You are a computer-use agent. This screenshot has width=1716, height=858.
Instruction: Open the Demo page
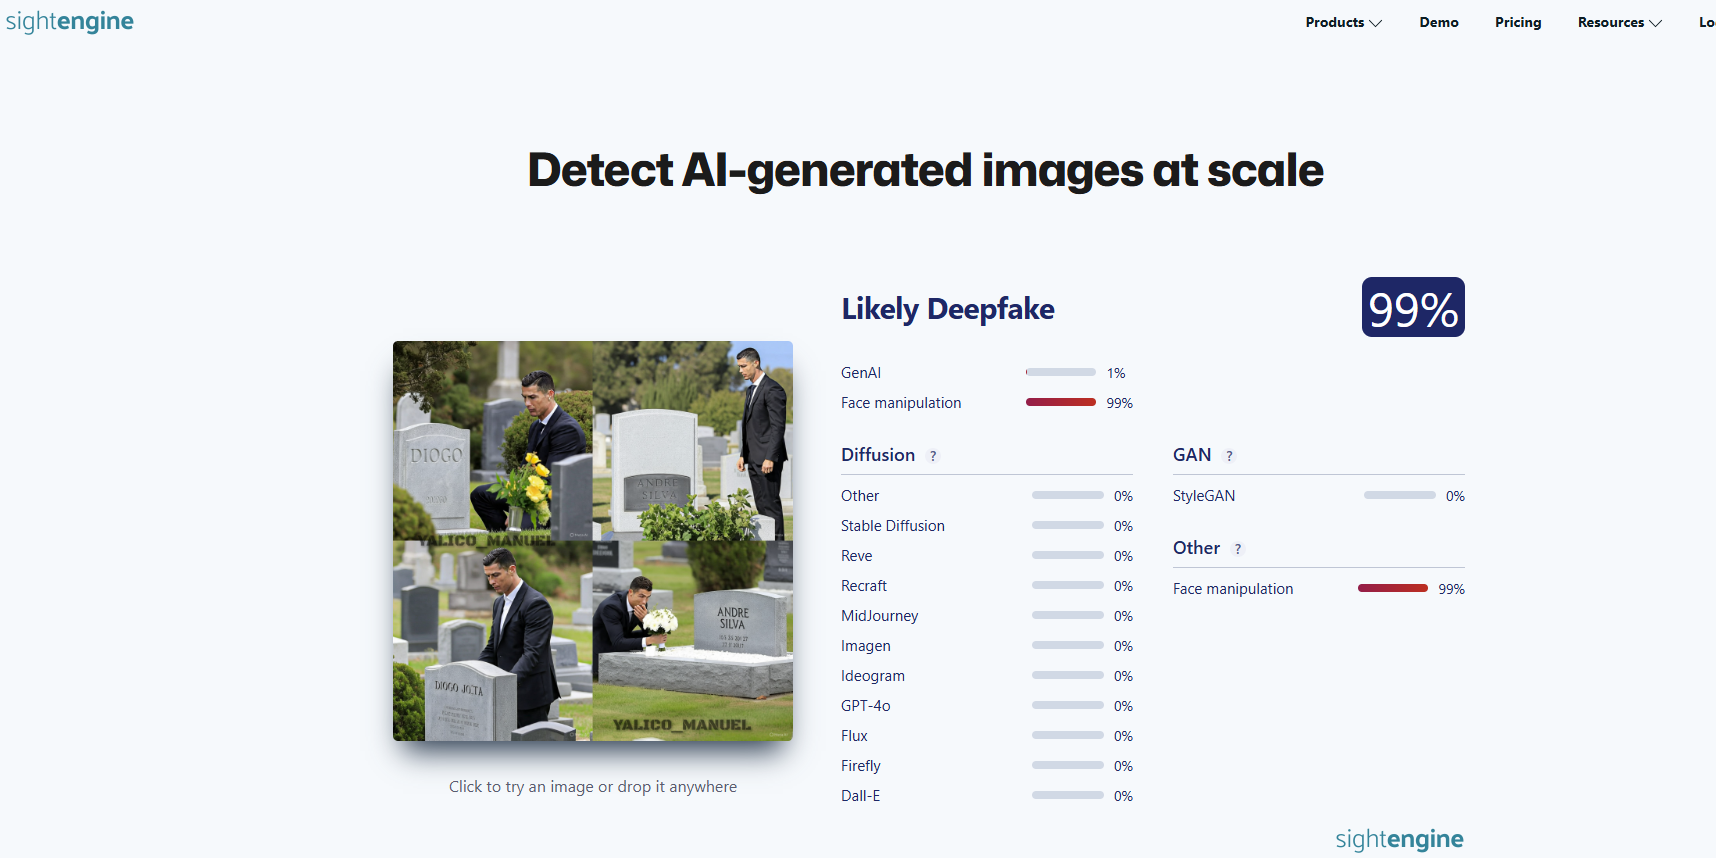[1438, 22]
